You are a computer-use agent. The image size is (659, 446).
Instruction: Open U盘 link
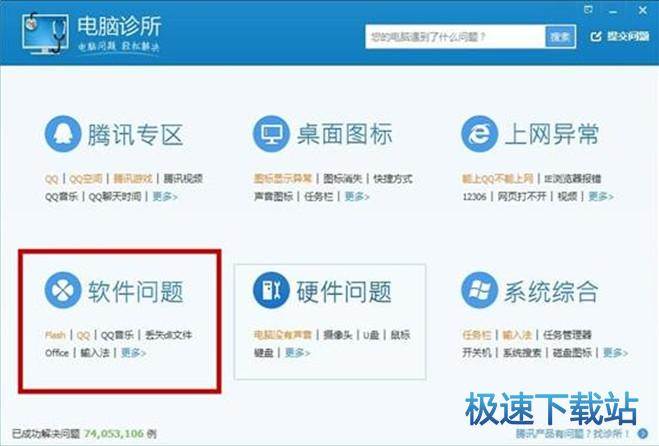point(371,335)
